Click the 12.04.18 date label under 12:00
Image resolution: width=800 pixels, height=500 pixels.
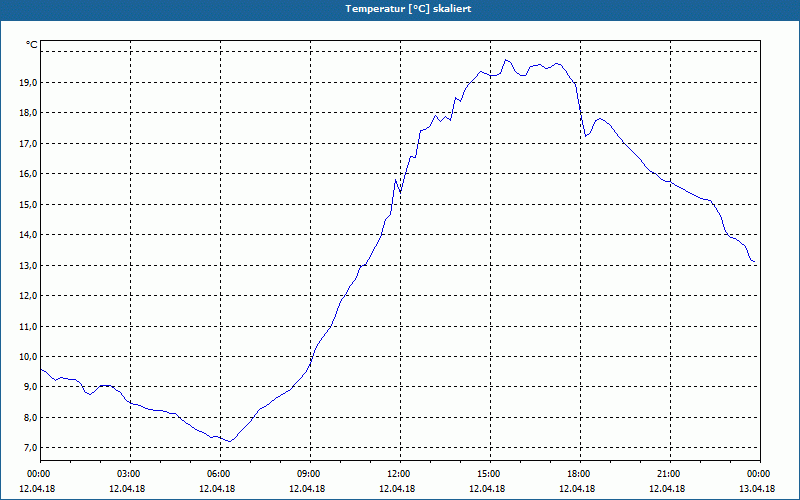[397, 489]
